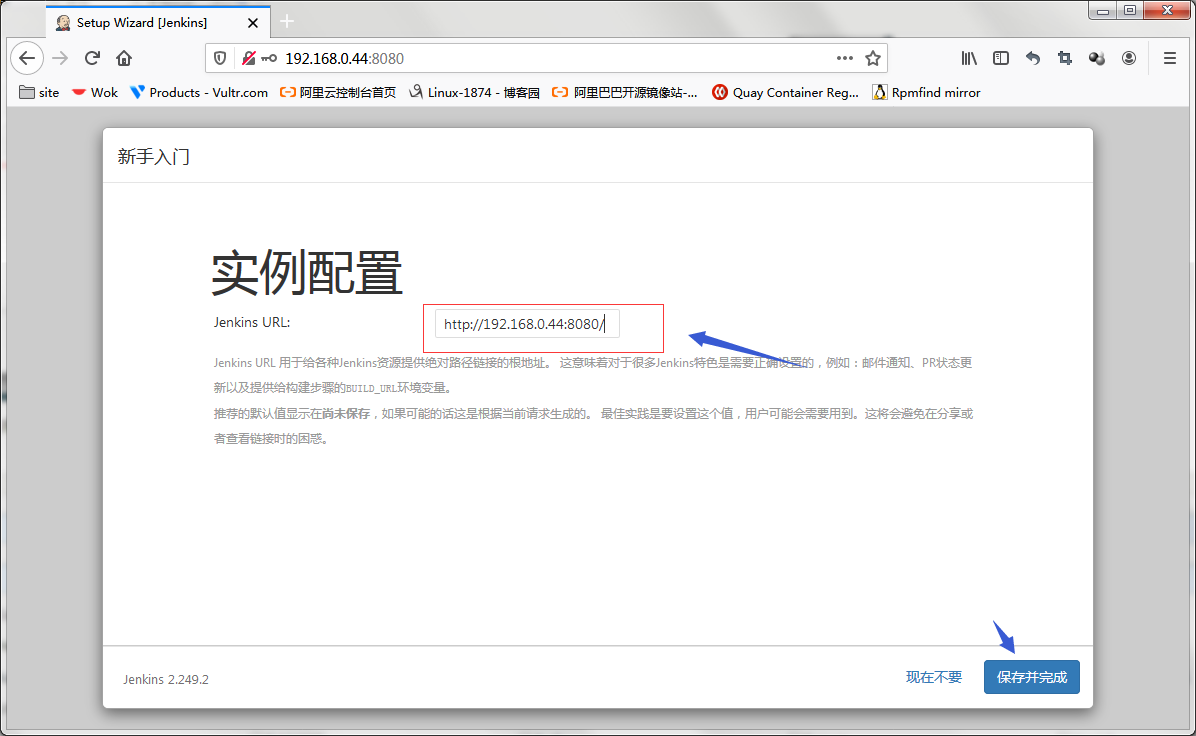Open 阿里云控制台首页 bookmark
The width and height of the screenshot is (1196, 736).
[338, 92]
